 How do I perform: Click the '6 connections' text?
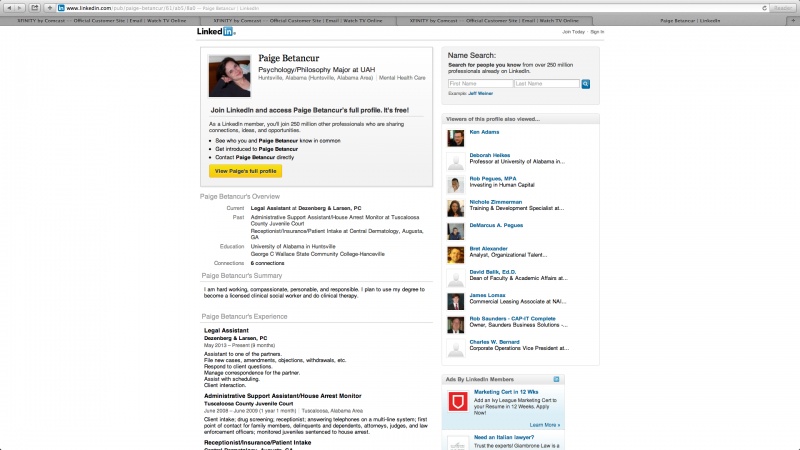tap(267, 263)
